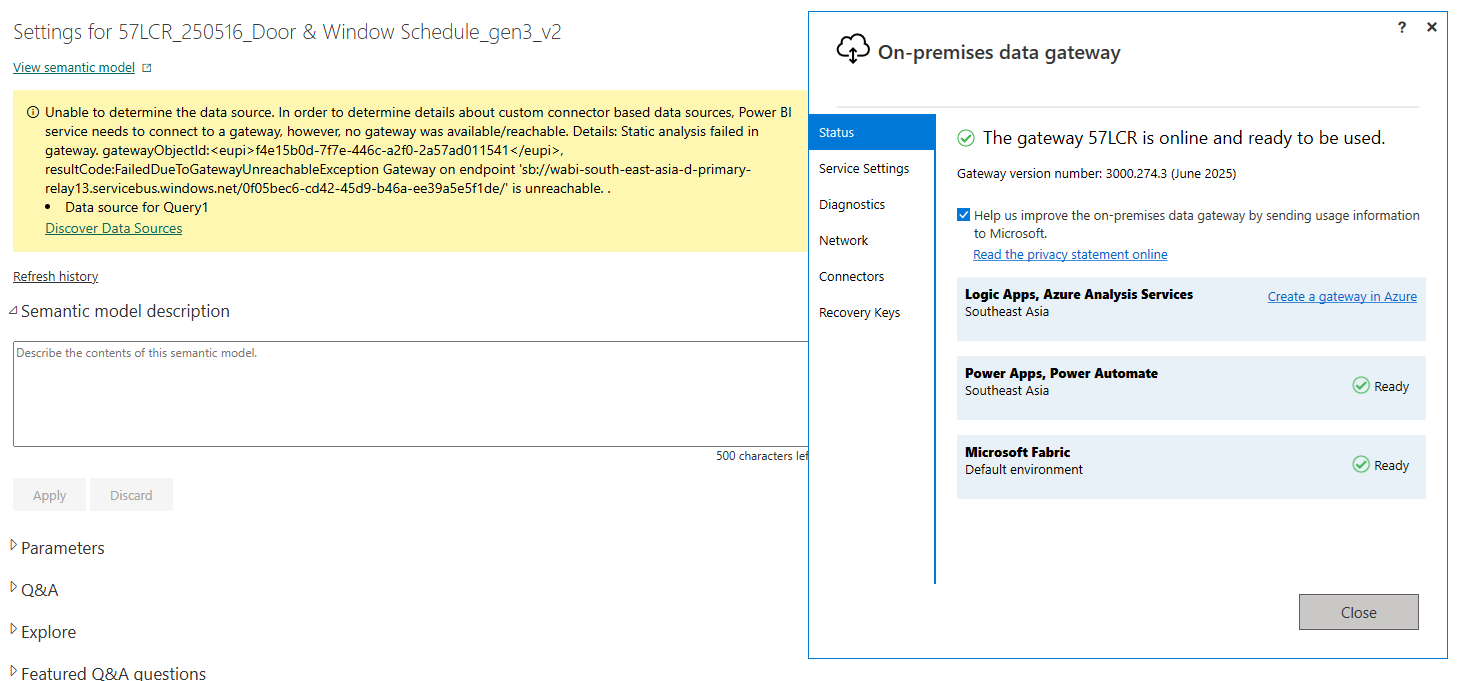Click the Close button in the gateway window
1463x681 pixels.
(1358, 612)
